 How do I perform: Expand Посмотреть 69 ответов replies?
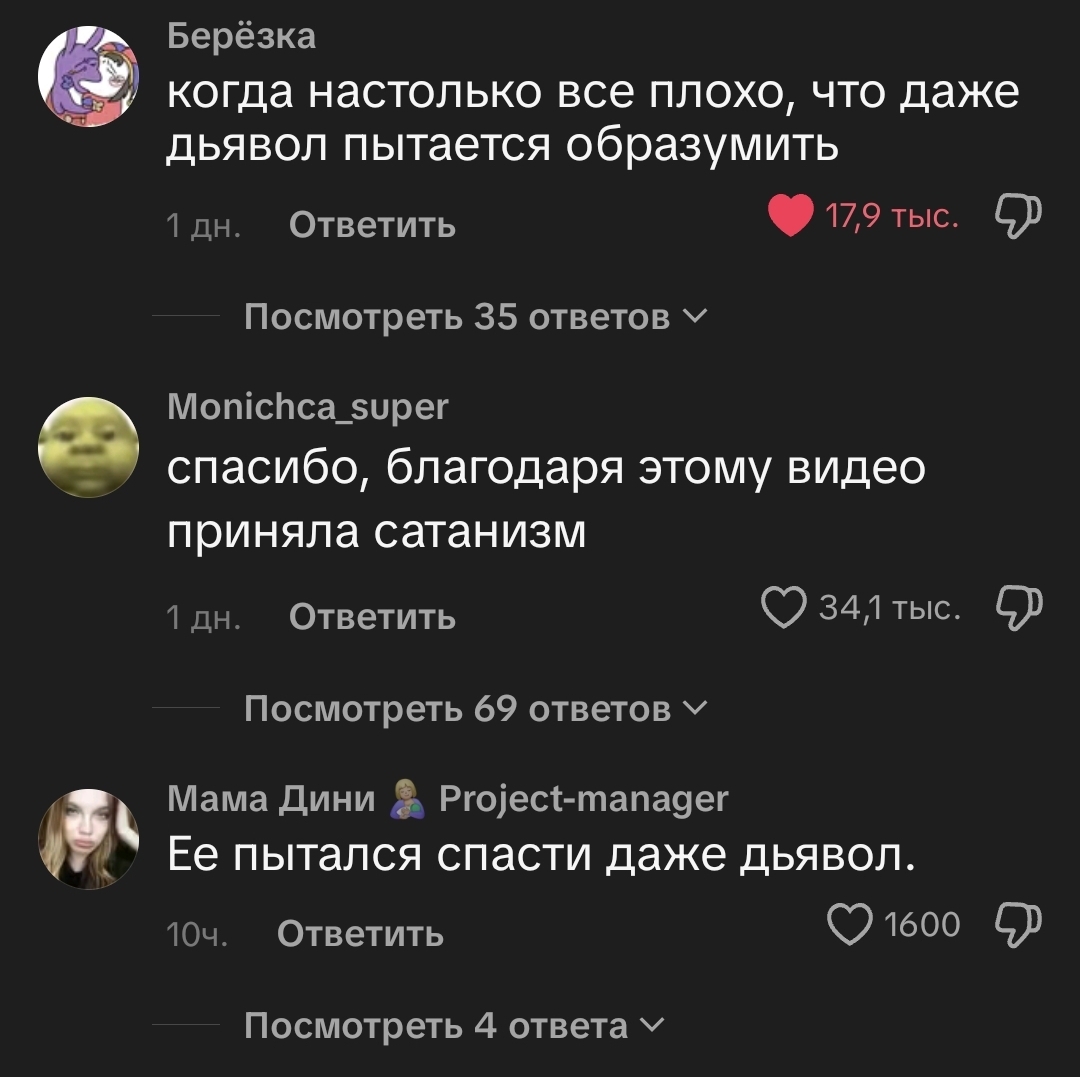475,709
